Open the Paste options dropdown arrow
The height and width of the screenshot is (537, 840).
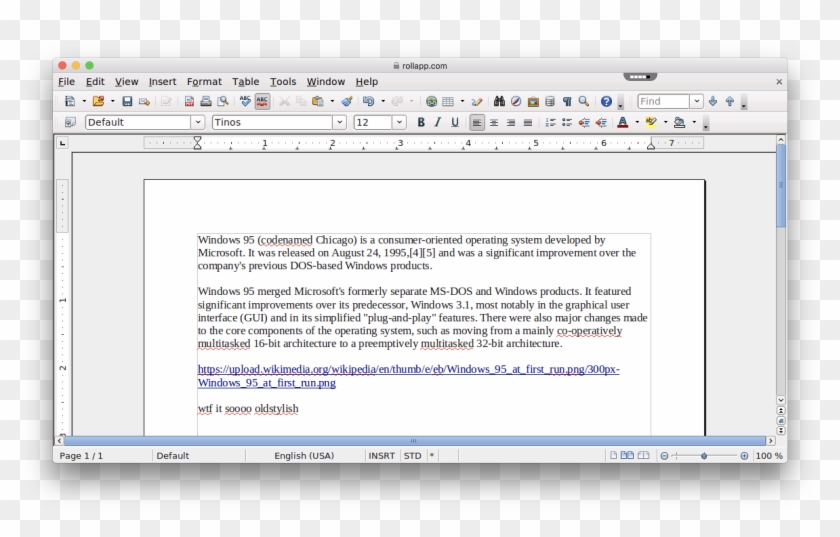pyautogui.click(x=332, y=101)
